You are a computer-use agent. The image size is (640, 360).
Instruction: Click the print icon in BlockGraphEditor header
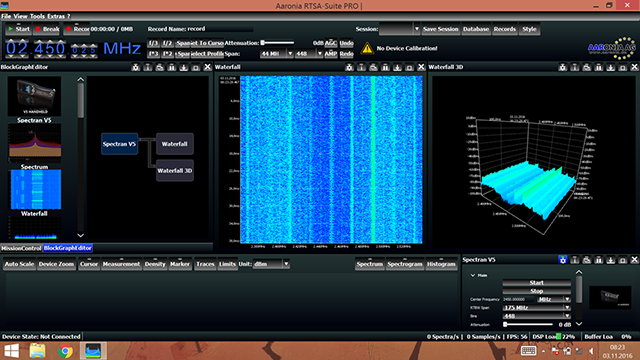160,67
